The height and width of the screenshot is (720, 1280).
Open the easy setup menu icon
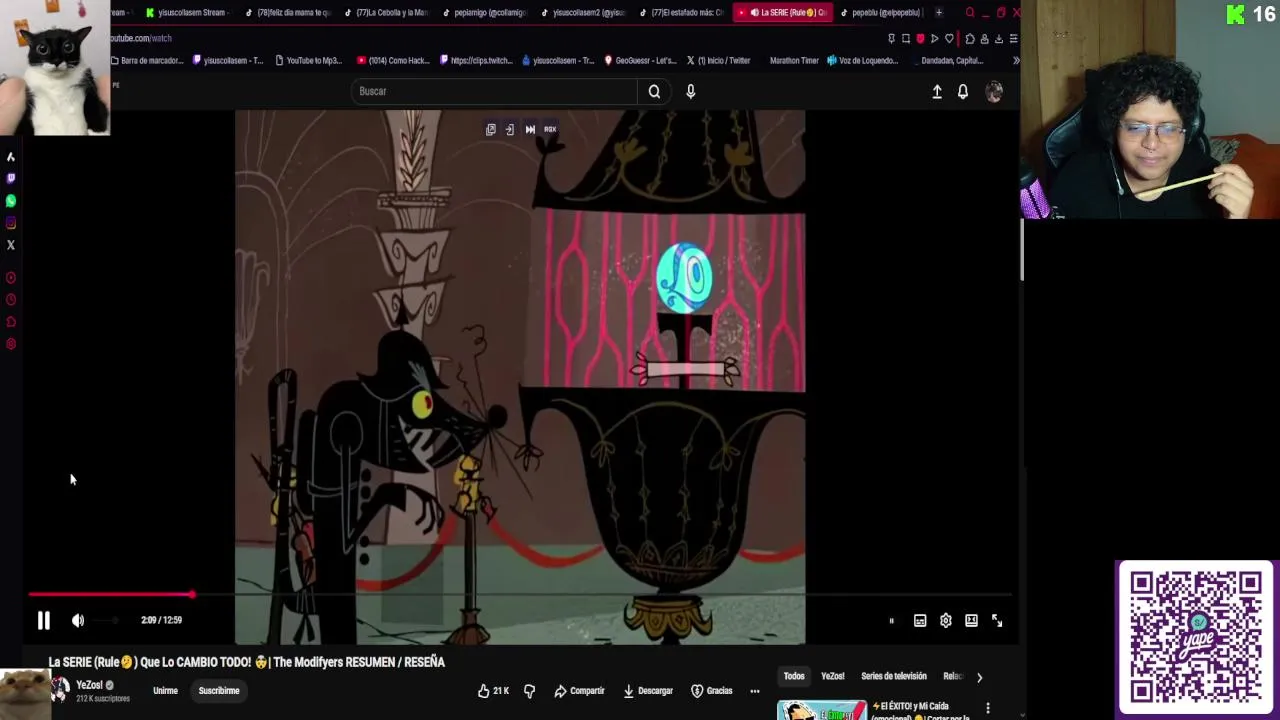click(1013, 38)
